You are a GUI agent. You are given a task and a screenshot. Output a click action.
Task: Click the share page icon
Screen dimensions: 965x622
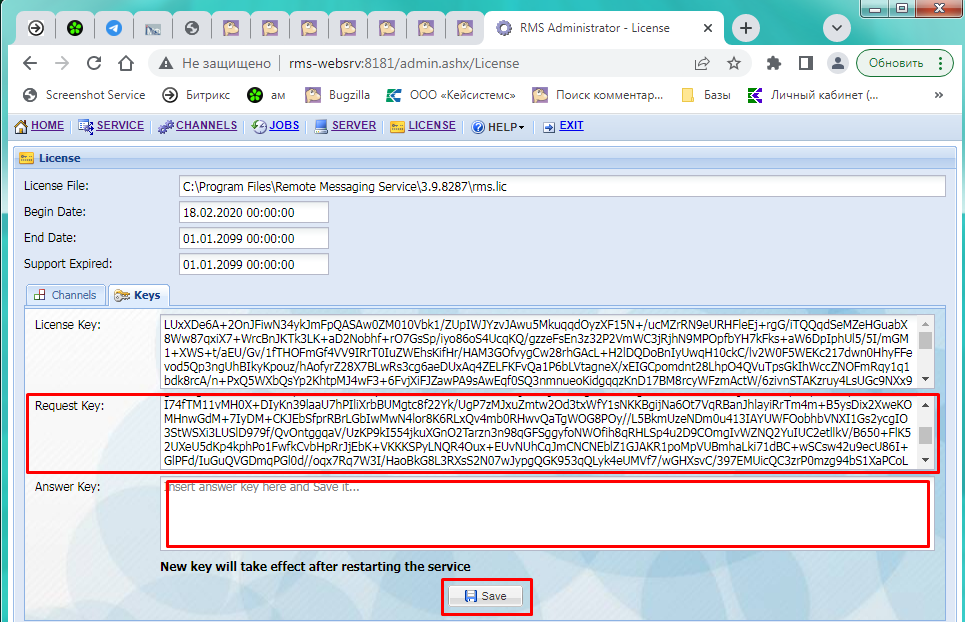[702, 63]
